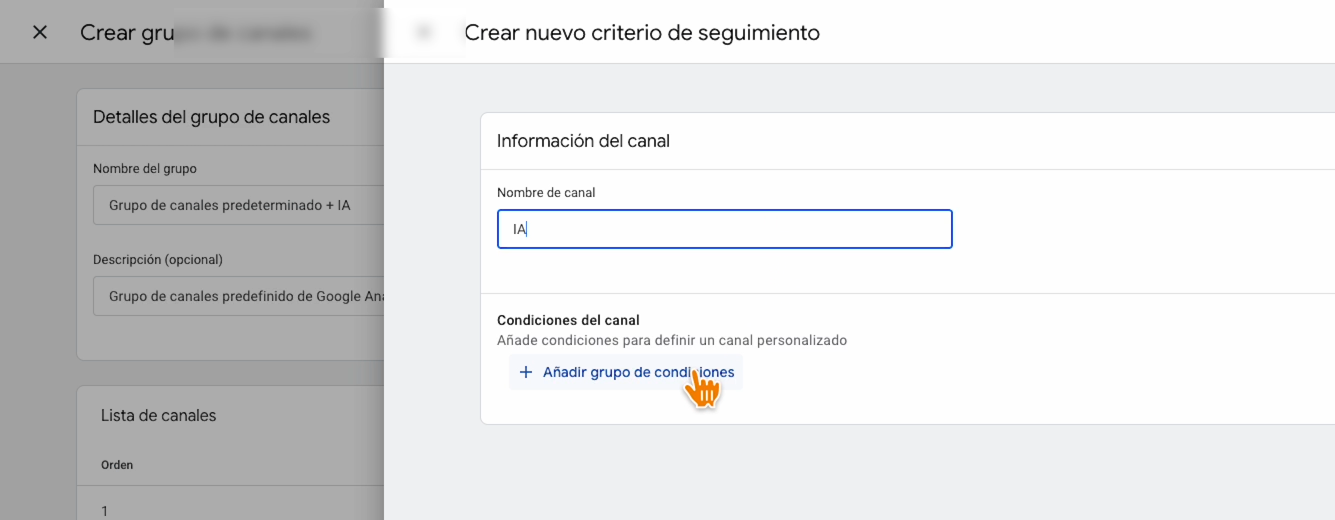The width and height of the screenshot is (1335, 520).
Task: Click the Nombre del grupo label
Action: [145, 169]
